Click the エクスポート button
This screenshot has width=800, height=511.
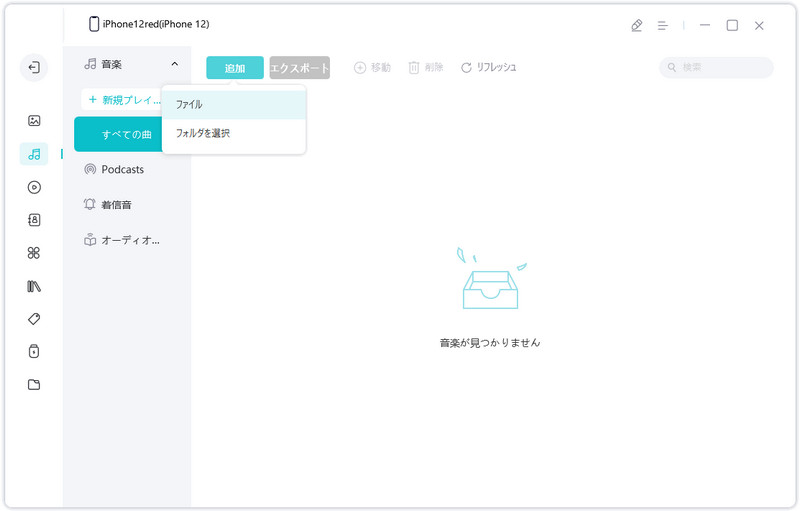299,68
